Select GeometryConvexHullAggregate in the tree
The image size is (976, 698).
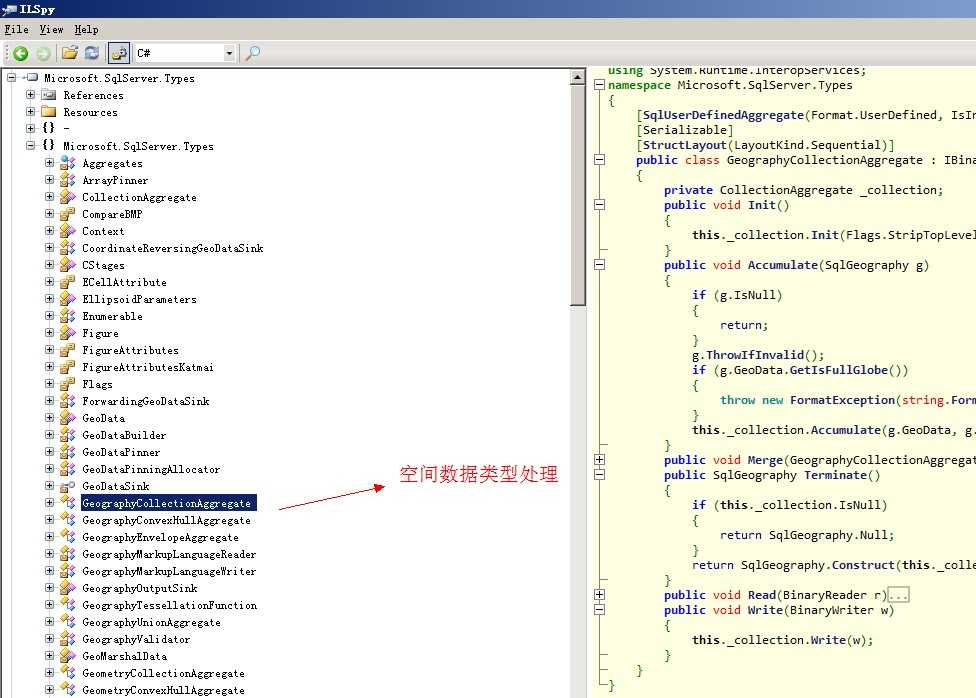[163, 690]
